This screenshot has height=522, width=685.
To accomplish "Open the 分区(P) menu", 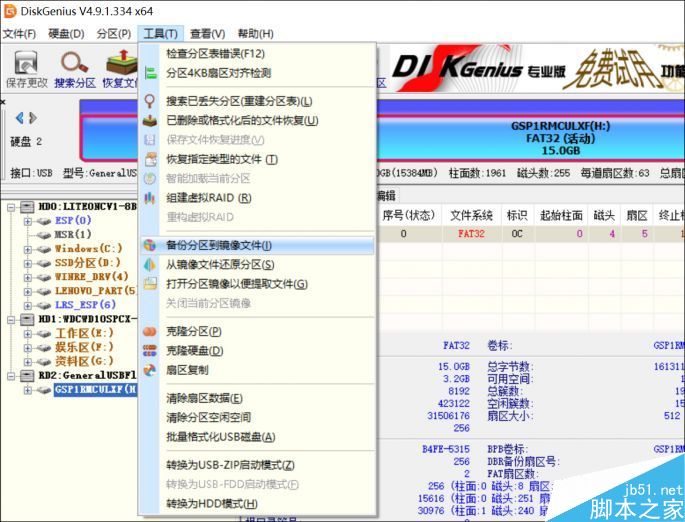I will (x=114, y=34).
